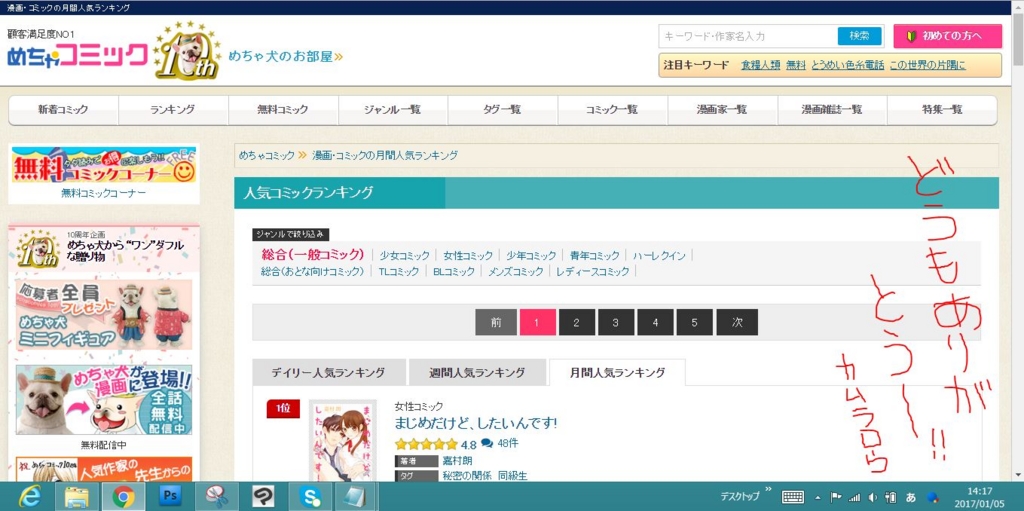
Task: Go to ranking page 3
Action: [616, 322]
